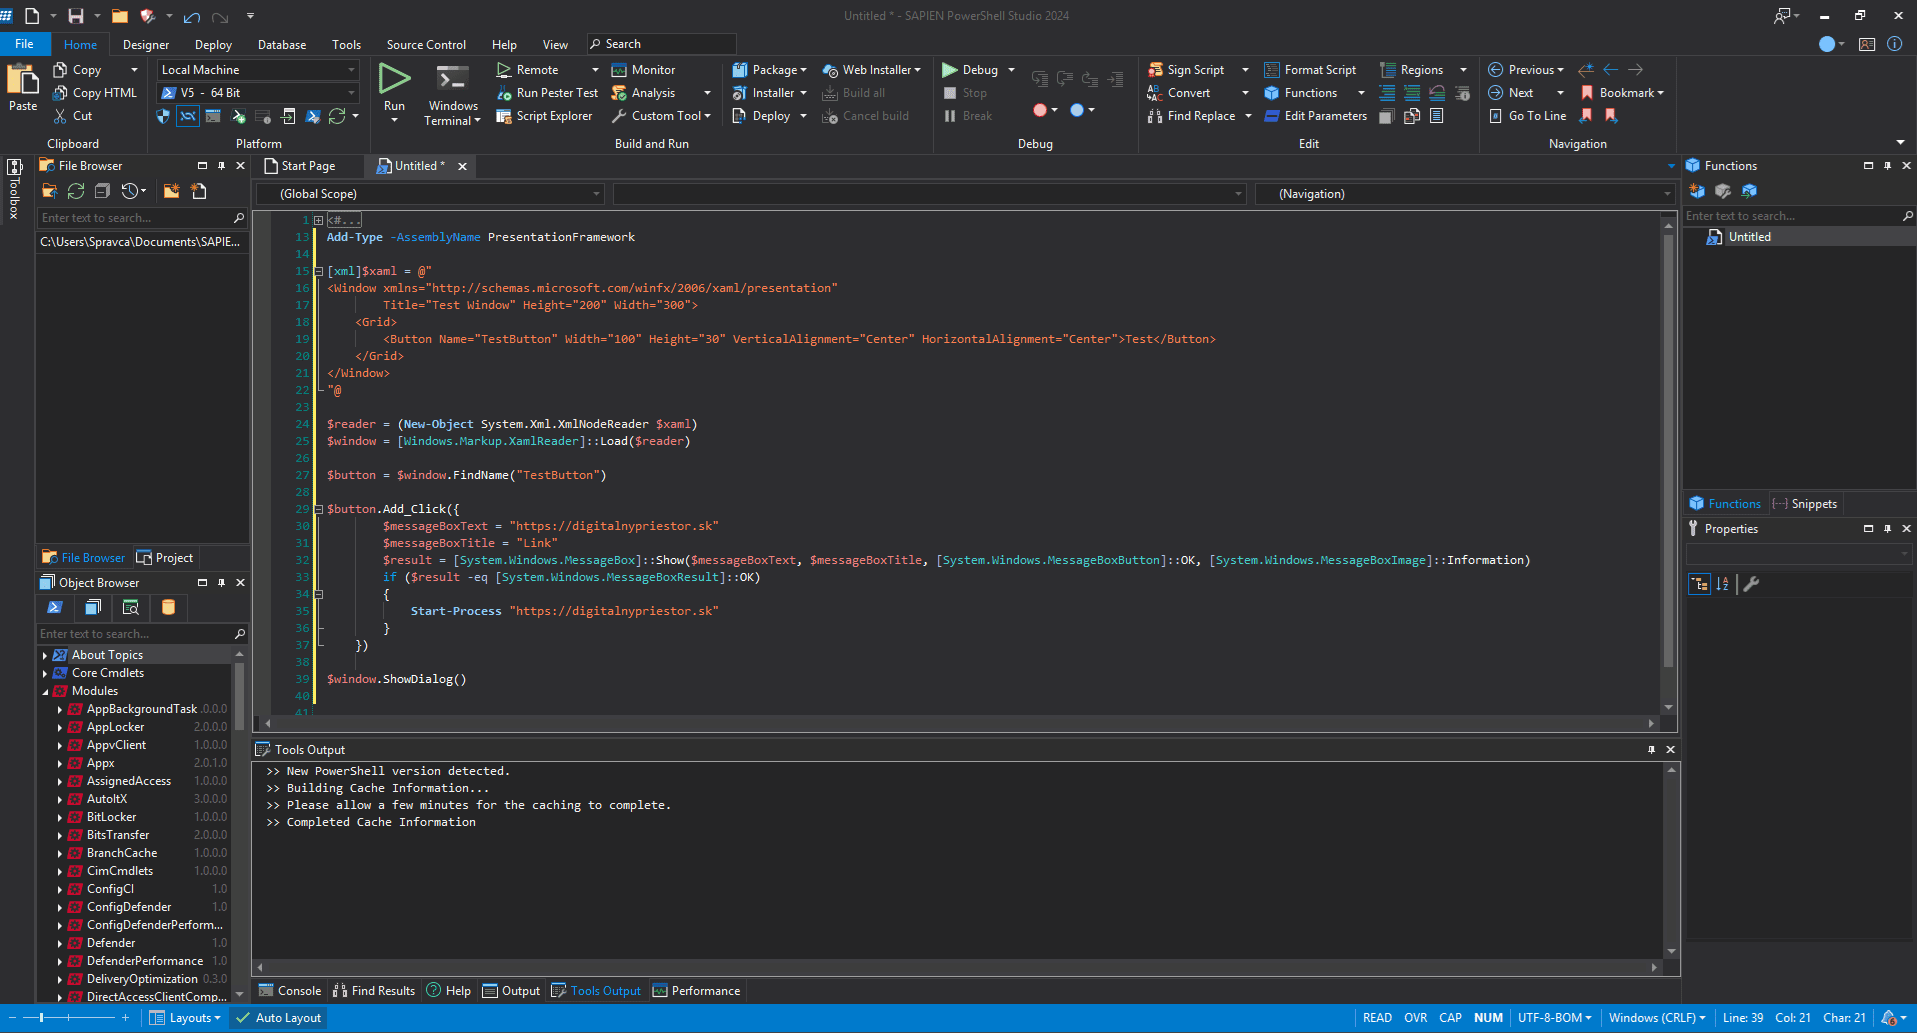Viewport: 1920px width, 1033px height.
Task: Click the File Browser search field
Action: click(133, 218)
